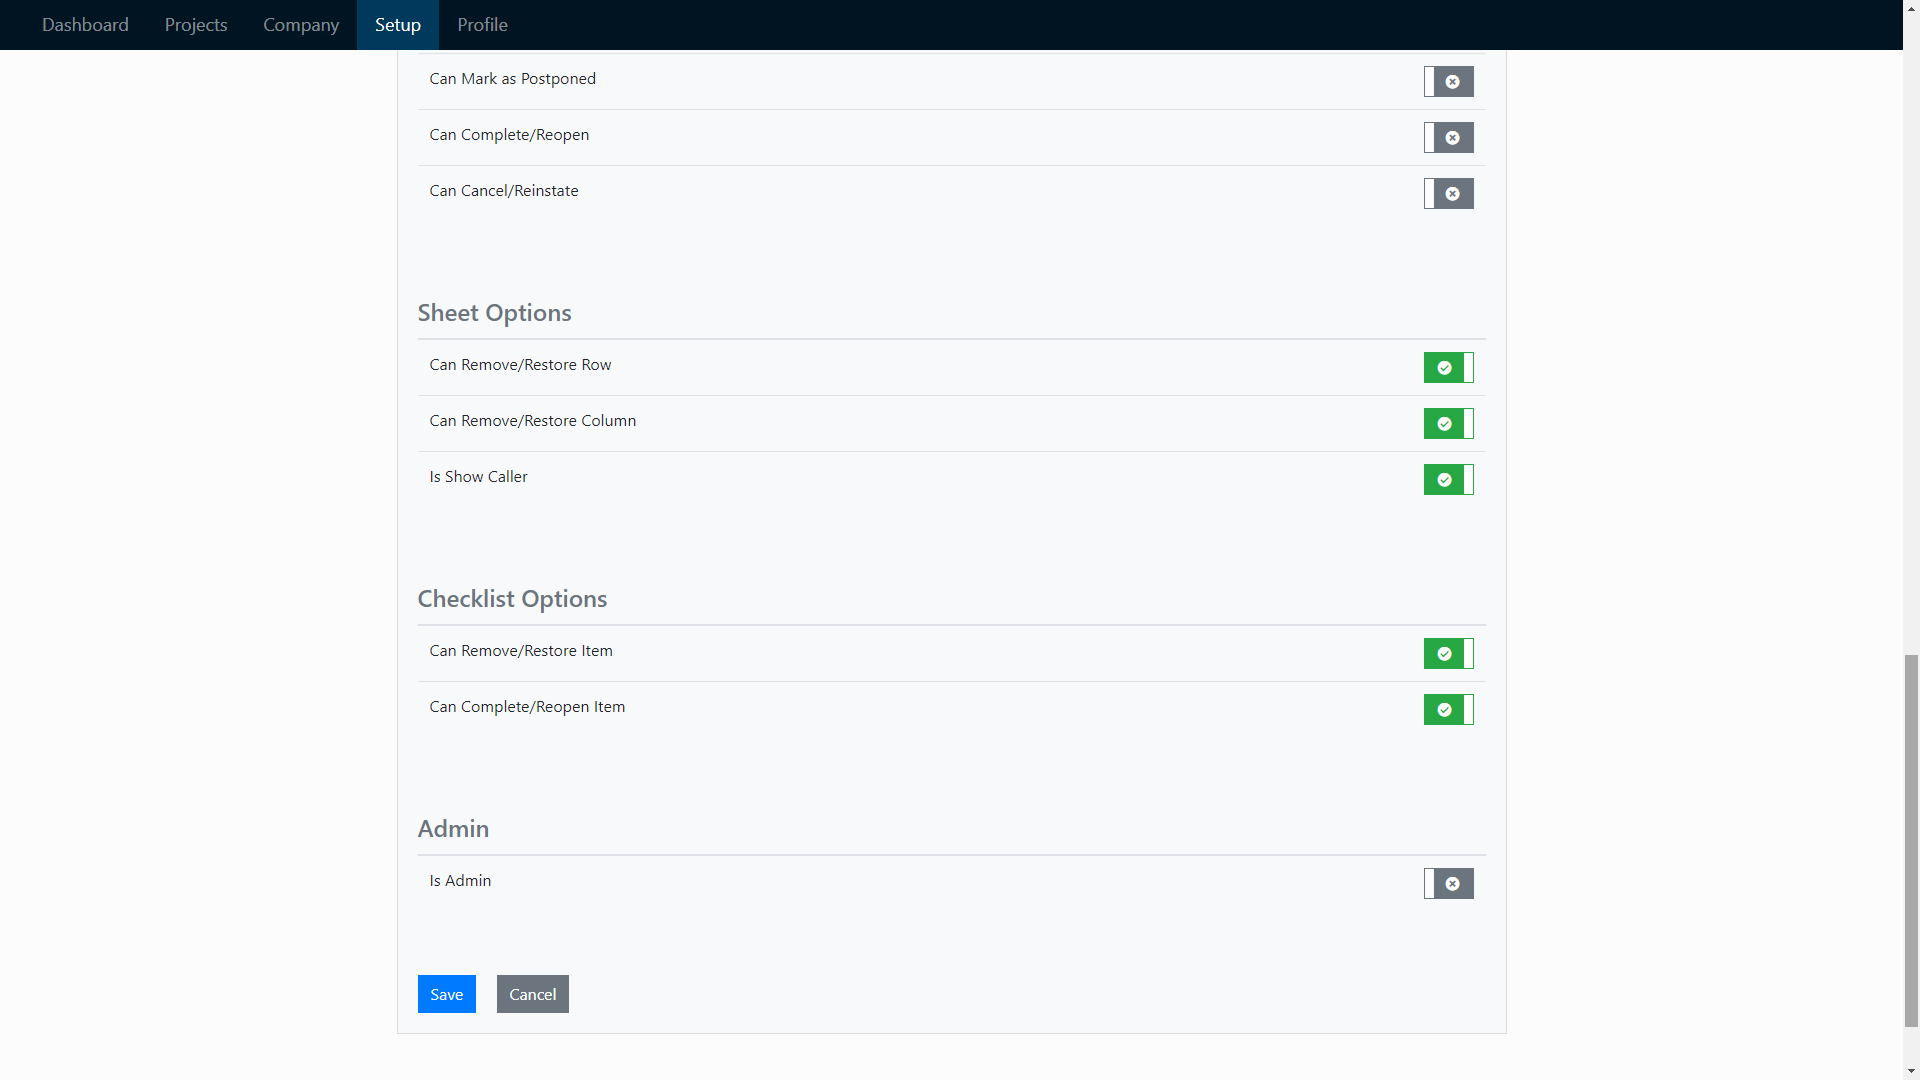Select the Setup navigation item
1920x1080 pixels.
[x=397, y=24]
